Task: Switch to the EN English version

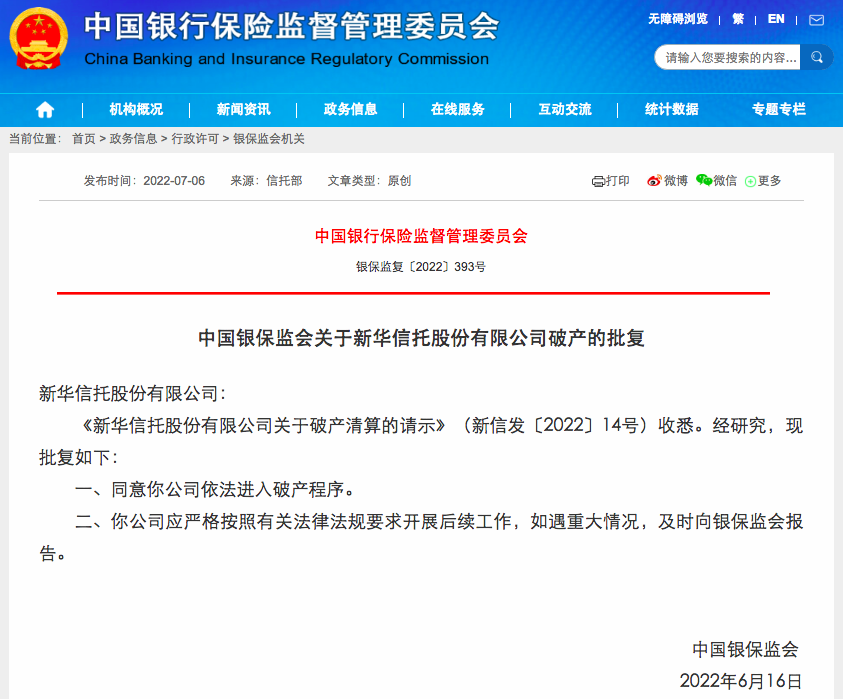Action: pos(776,19)
